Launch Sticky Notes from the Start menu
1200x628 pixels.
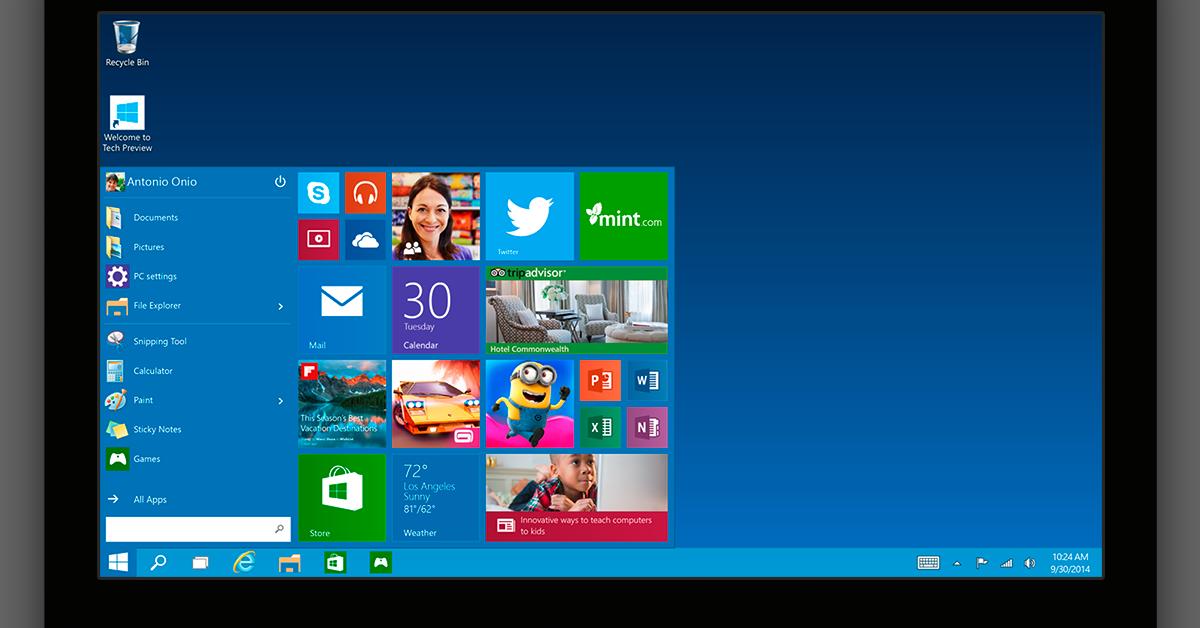pyautogui.click(x=197, y=429)
